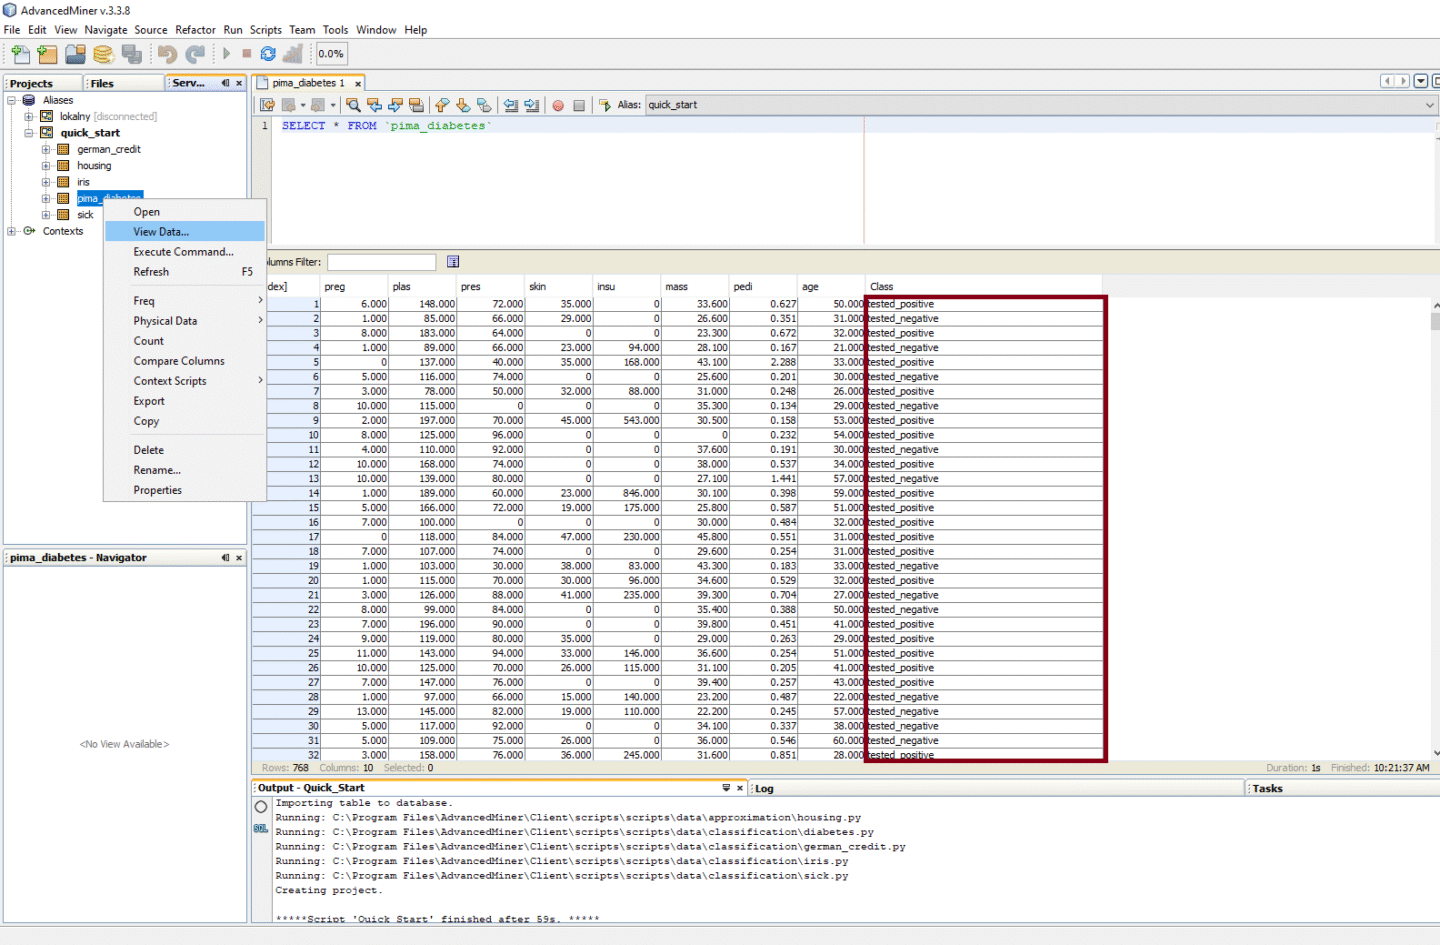
Task: Click the red record macro icon
Action: pos(558,105)
